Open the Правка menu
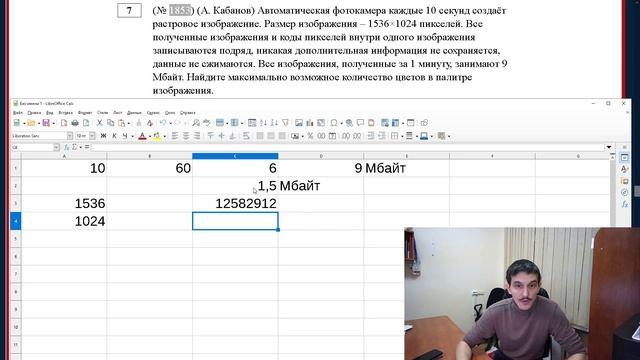Screen dimensions: 640x360 click(34, 113)
